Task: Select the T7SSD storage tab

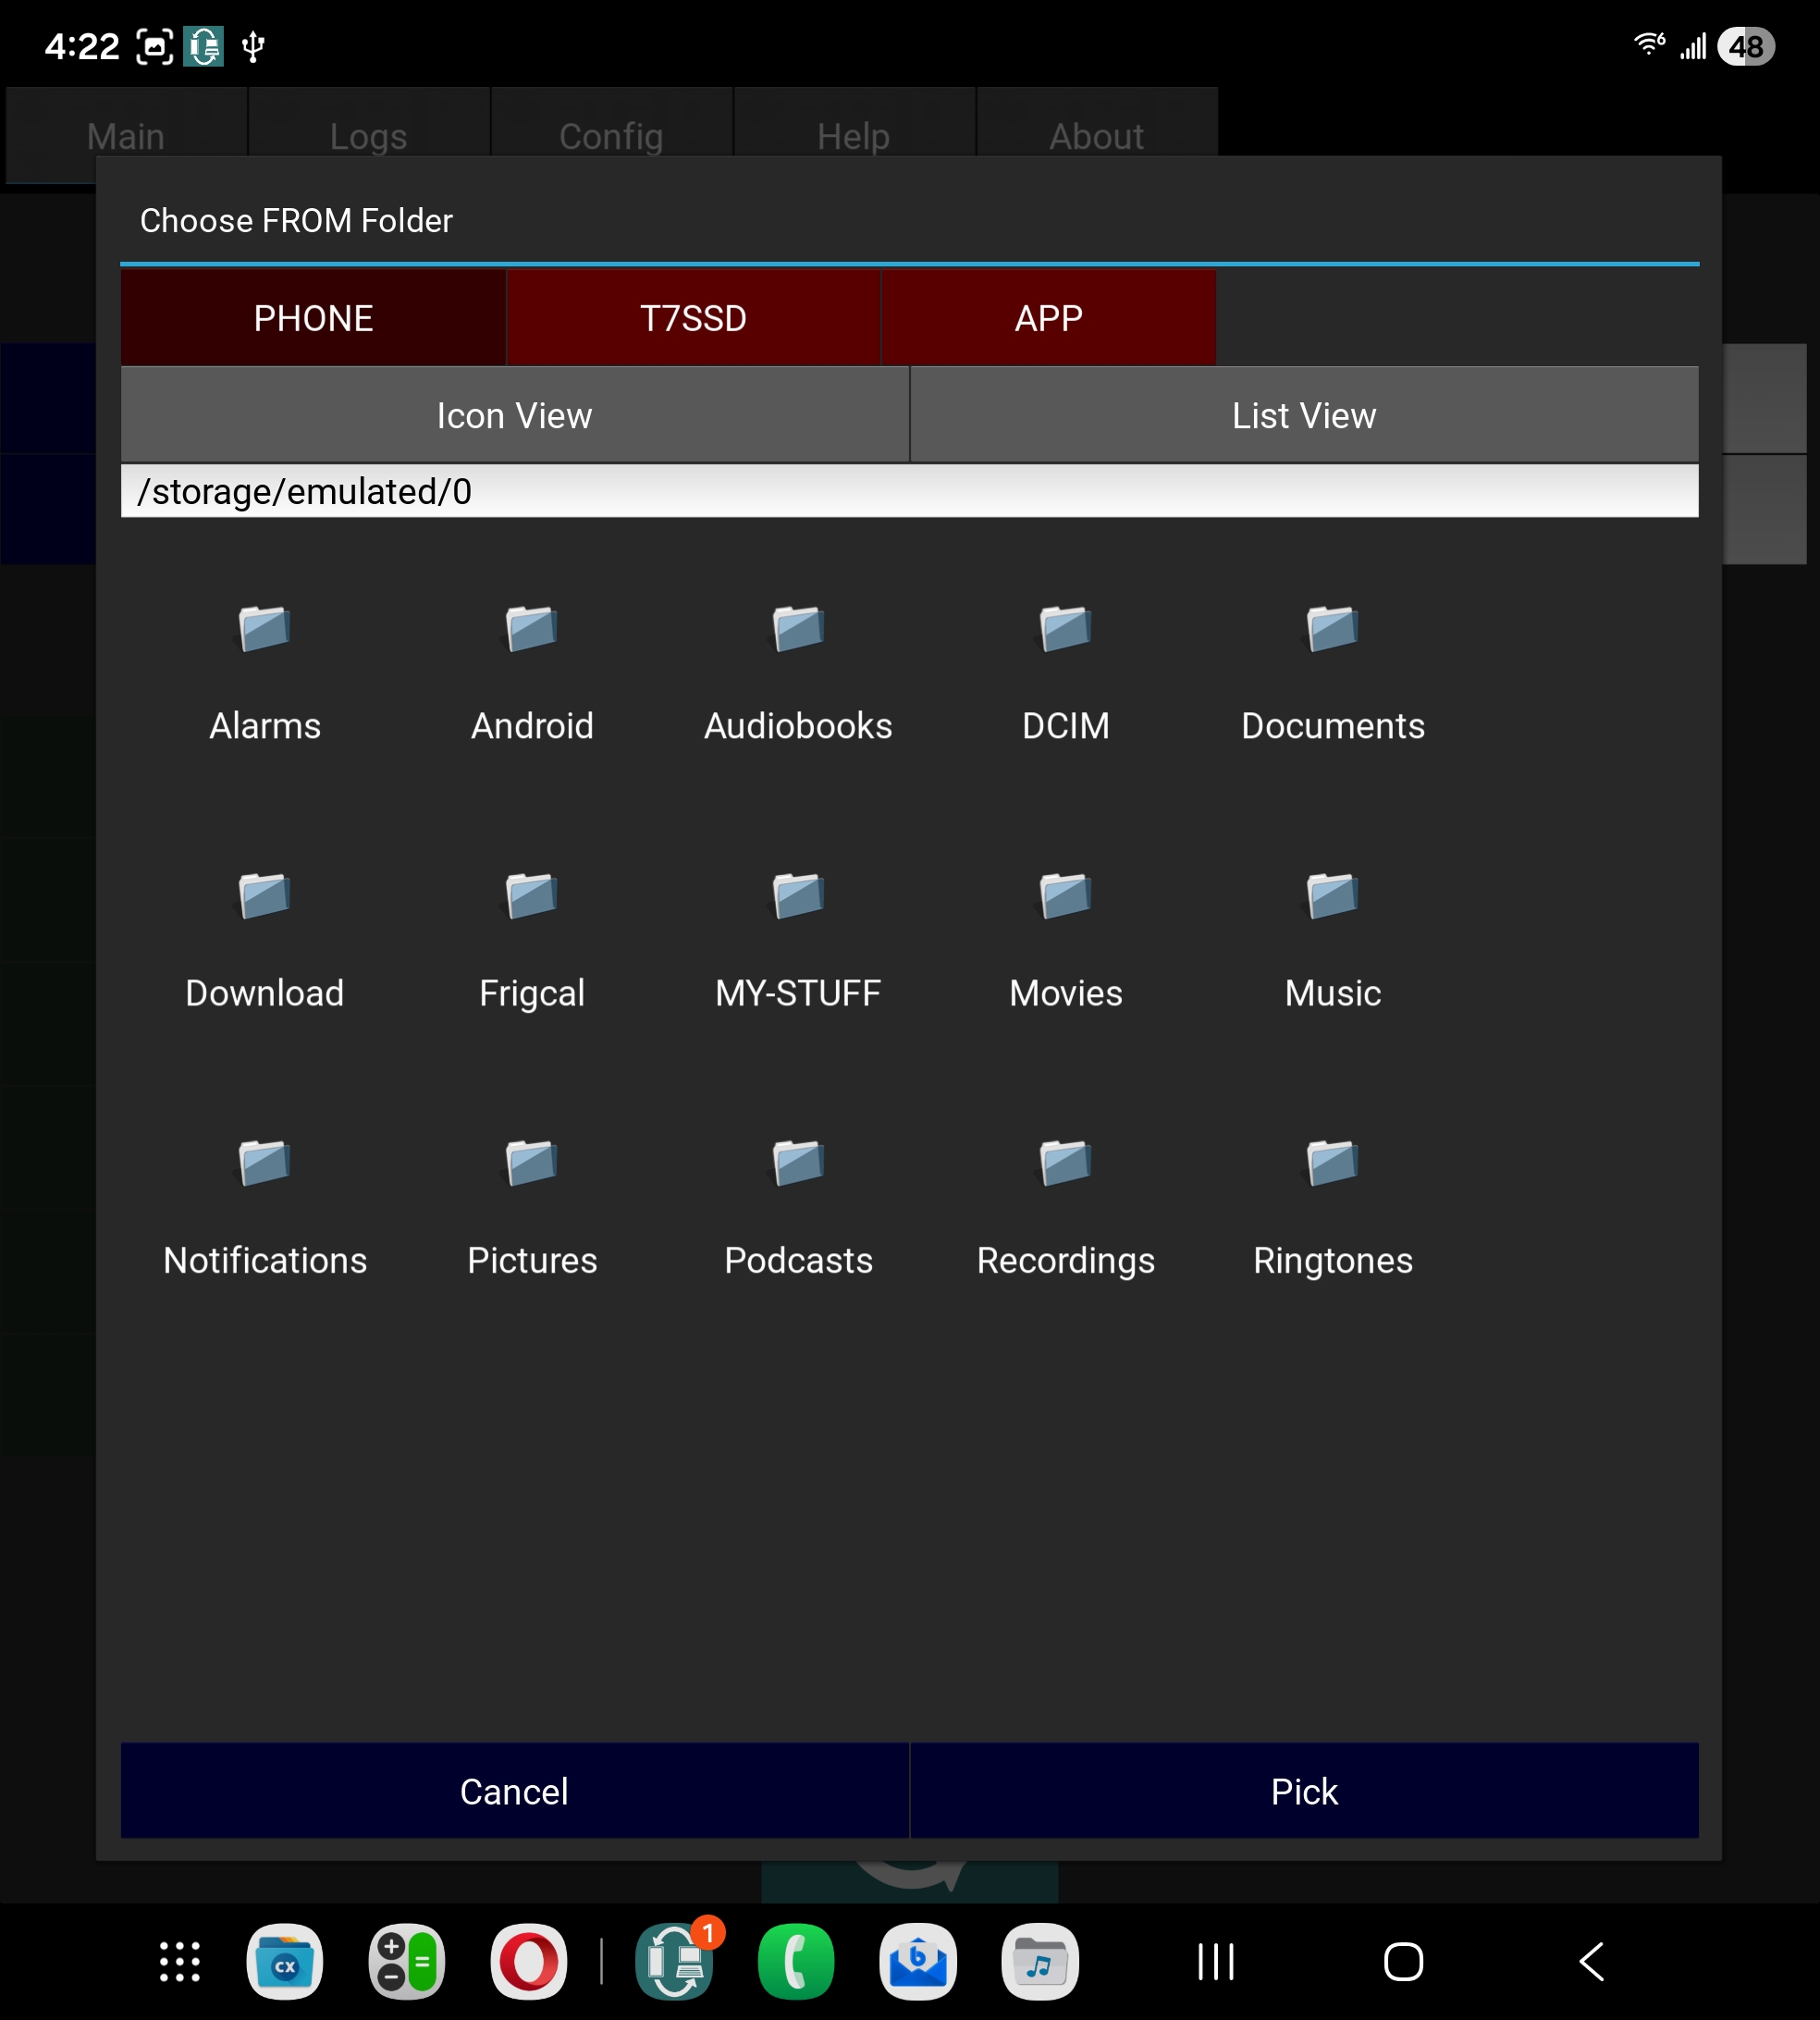Action: 693,318
